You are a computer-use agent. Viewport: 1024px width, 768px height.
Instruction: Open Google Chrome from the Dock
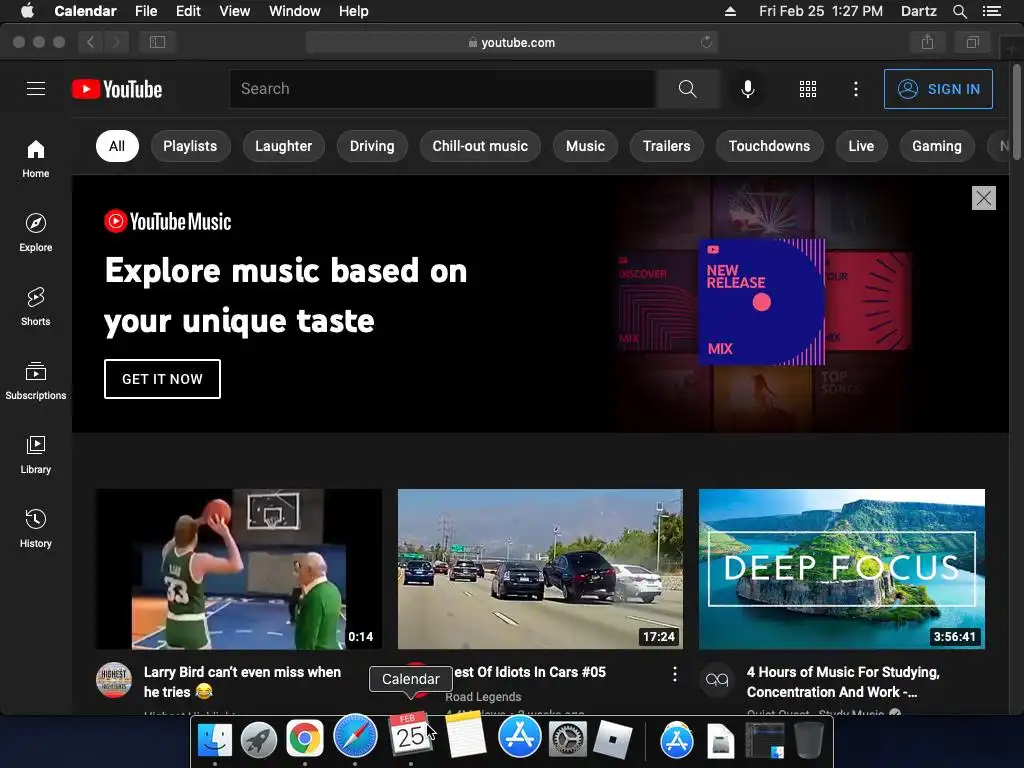coord(304,739)
